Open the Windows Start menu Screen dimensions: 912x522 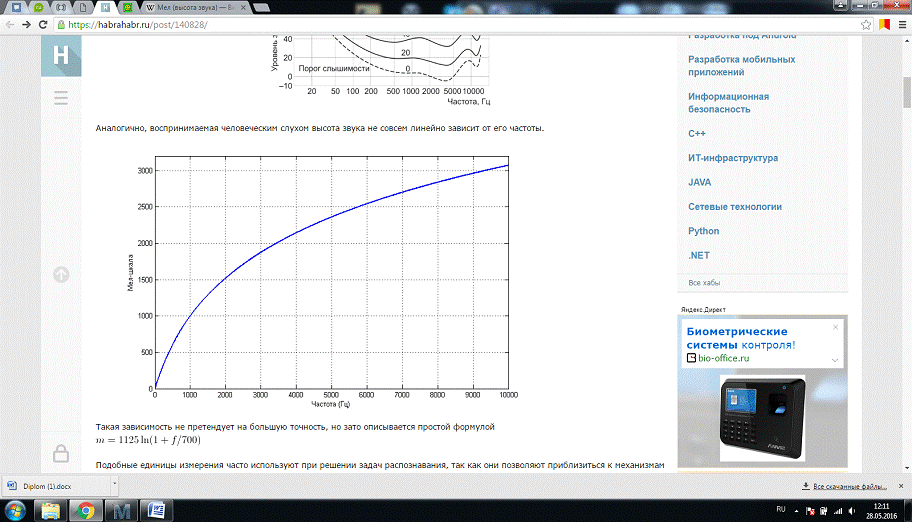coord(15,511)
